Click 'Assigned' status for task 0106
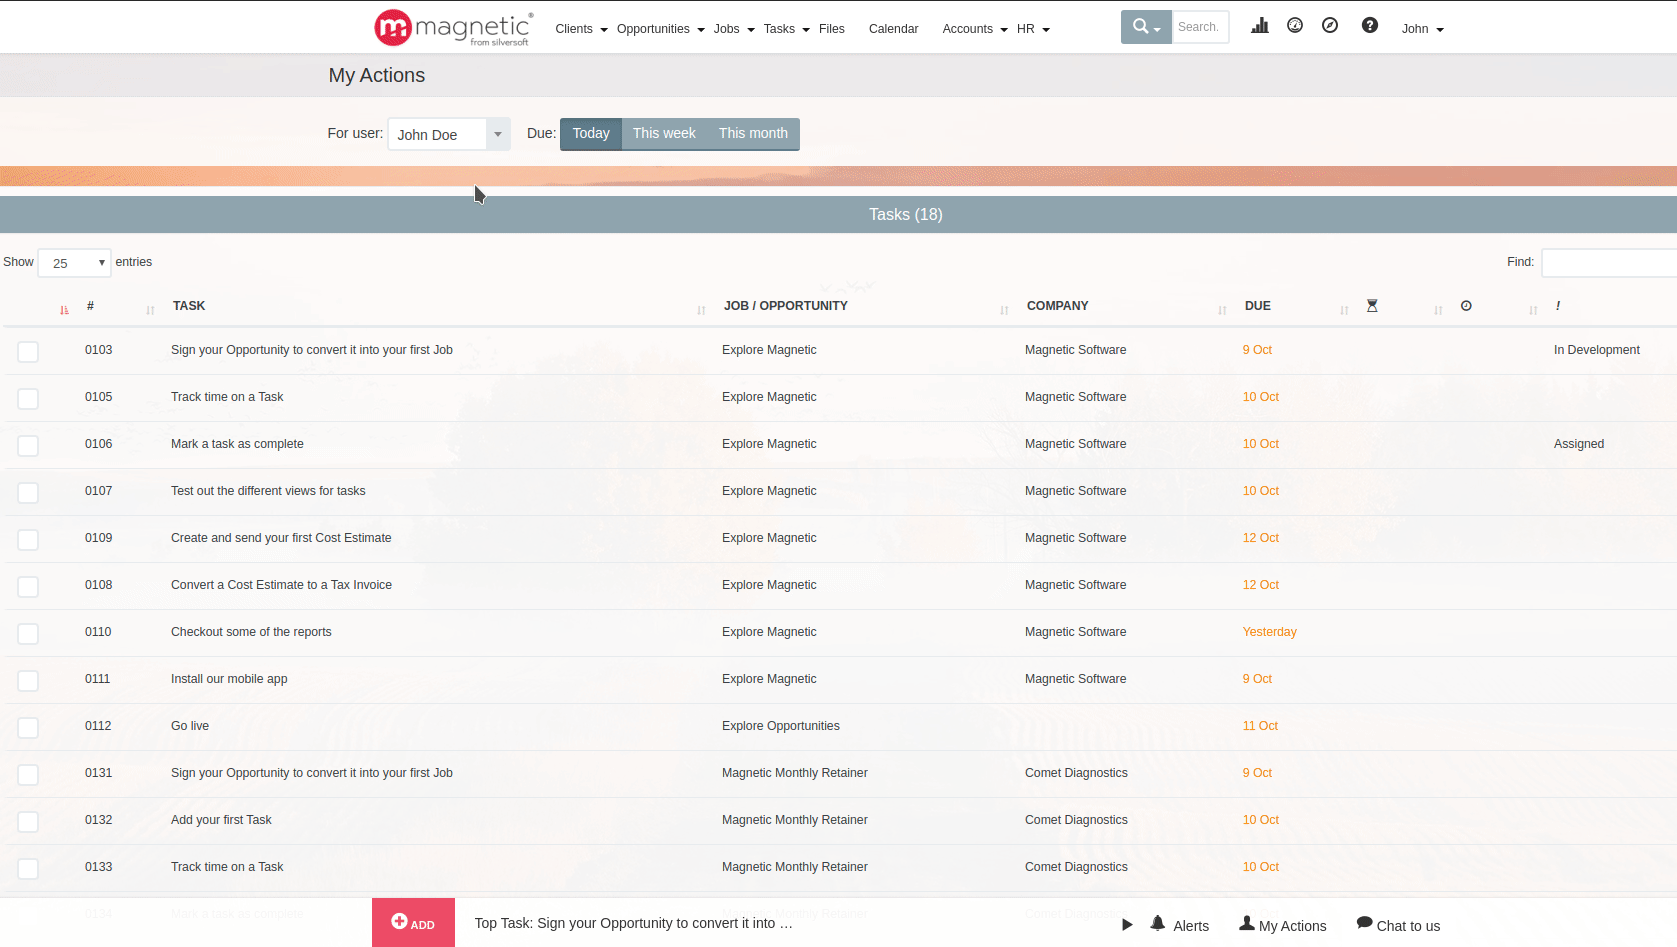Screen dimensions: 1677x947 [1579, 444]
